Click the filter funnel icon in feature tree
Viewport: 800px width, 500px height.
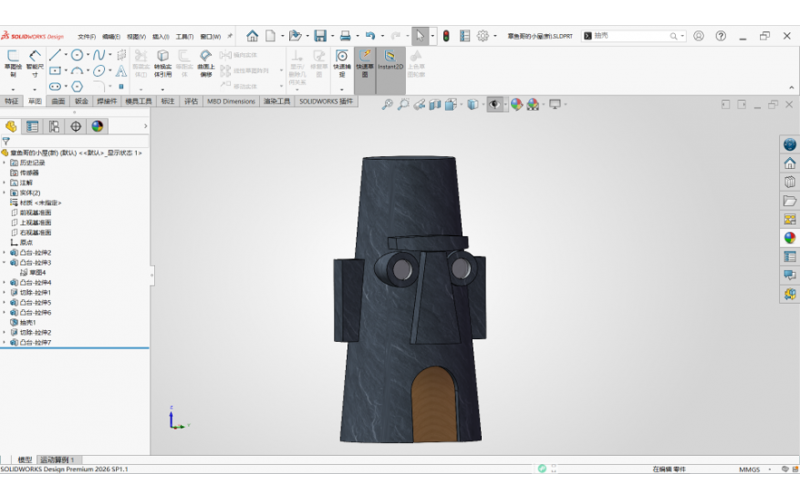(x=6, y=141)
